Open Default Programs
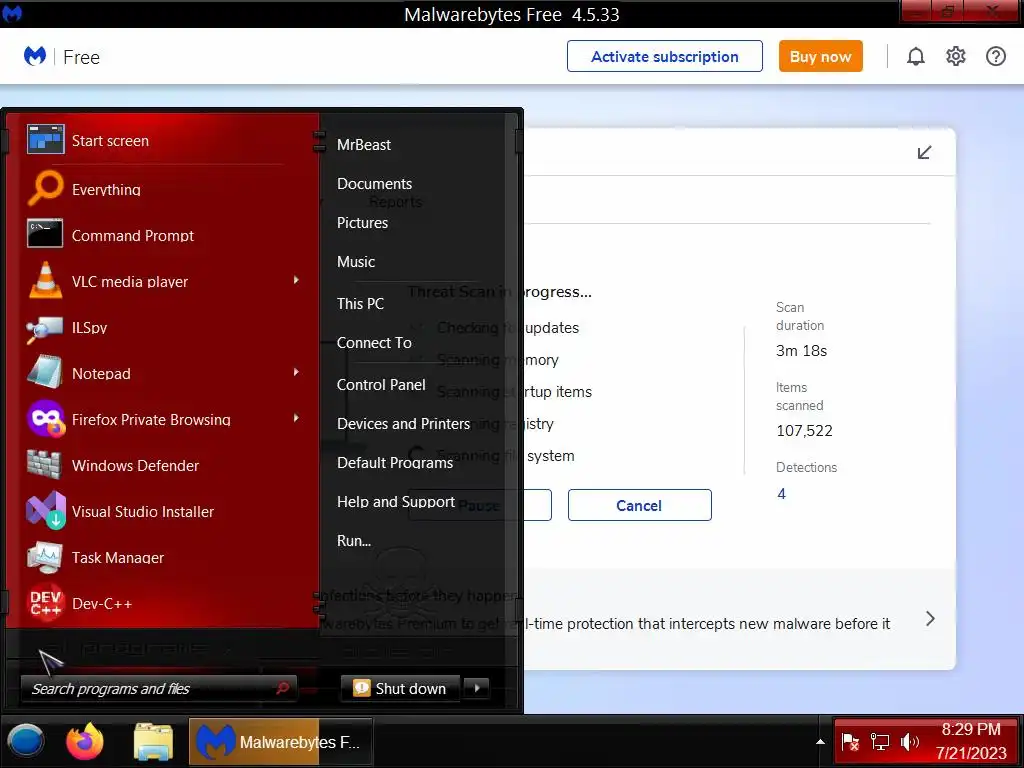The width and height of the screenshot is (1024, 768). tap(395, 463)
